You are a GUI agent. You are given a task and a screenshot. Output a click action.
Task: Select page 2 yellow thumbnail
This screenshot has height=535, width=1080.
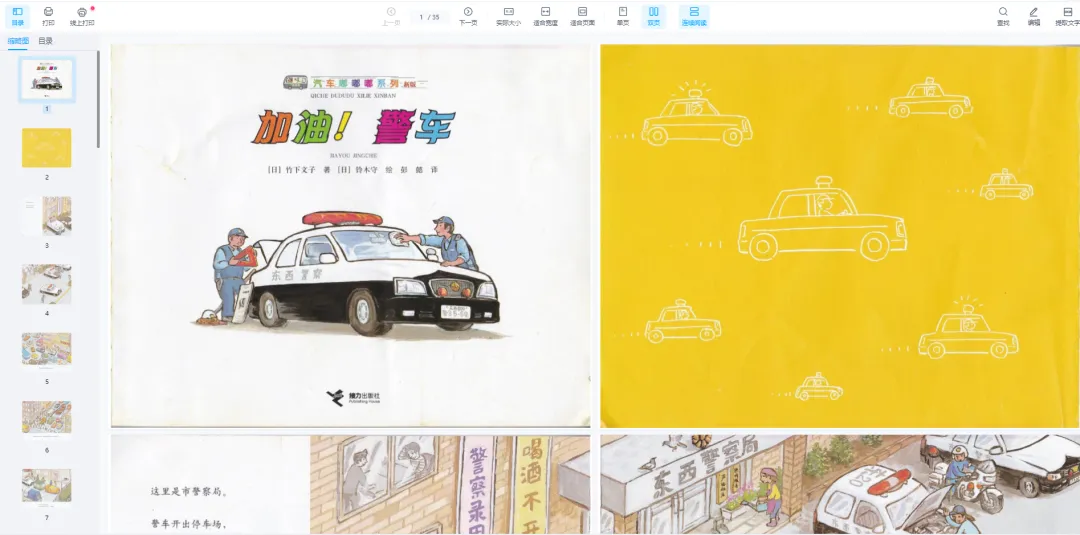pos(47,147)
